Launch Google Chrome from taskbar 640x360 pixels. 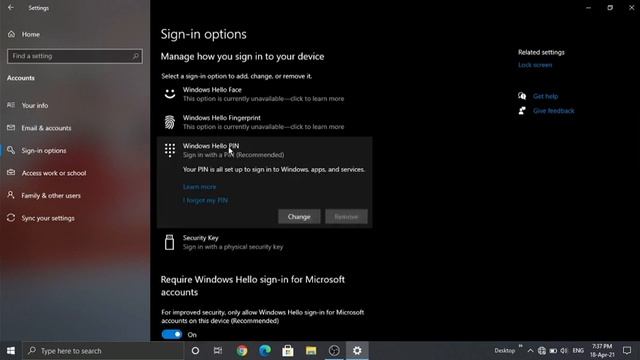click(242, 351)
